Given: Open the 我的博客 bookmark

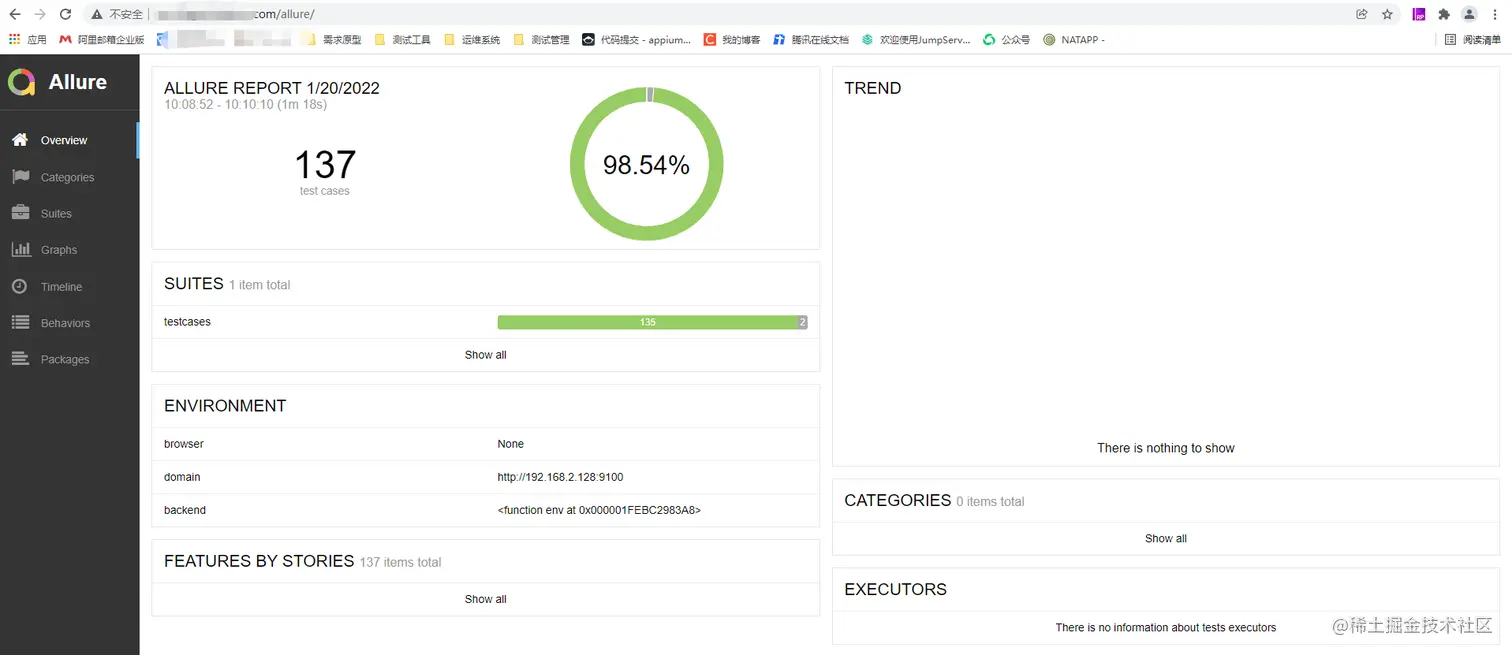Looking at the screenshot, I should tap(732, 40).
